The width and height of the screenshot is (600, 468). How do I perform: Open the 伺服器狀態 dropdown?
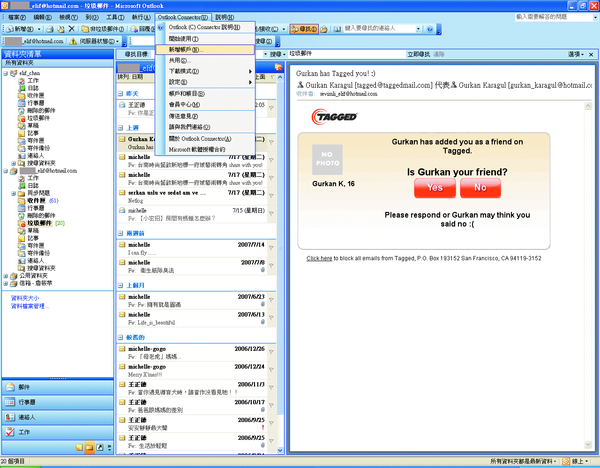[x=117, y=41]
